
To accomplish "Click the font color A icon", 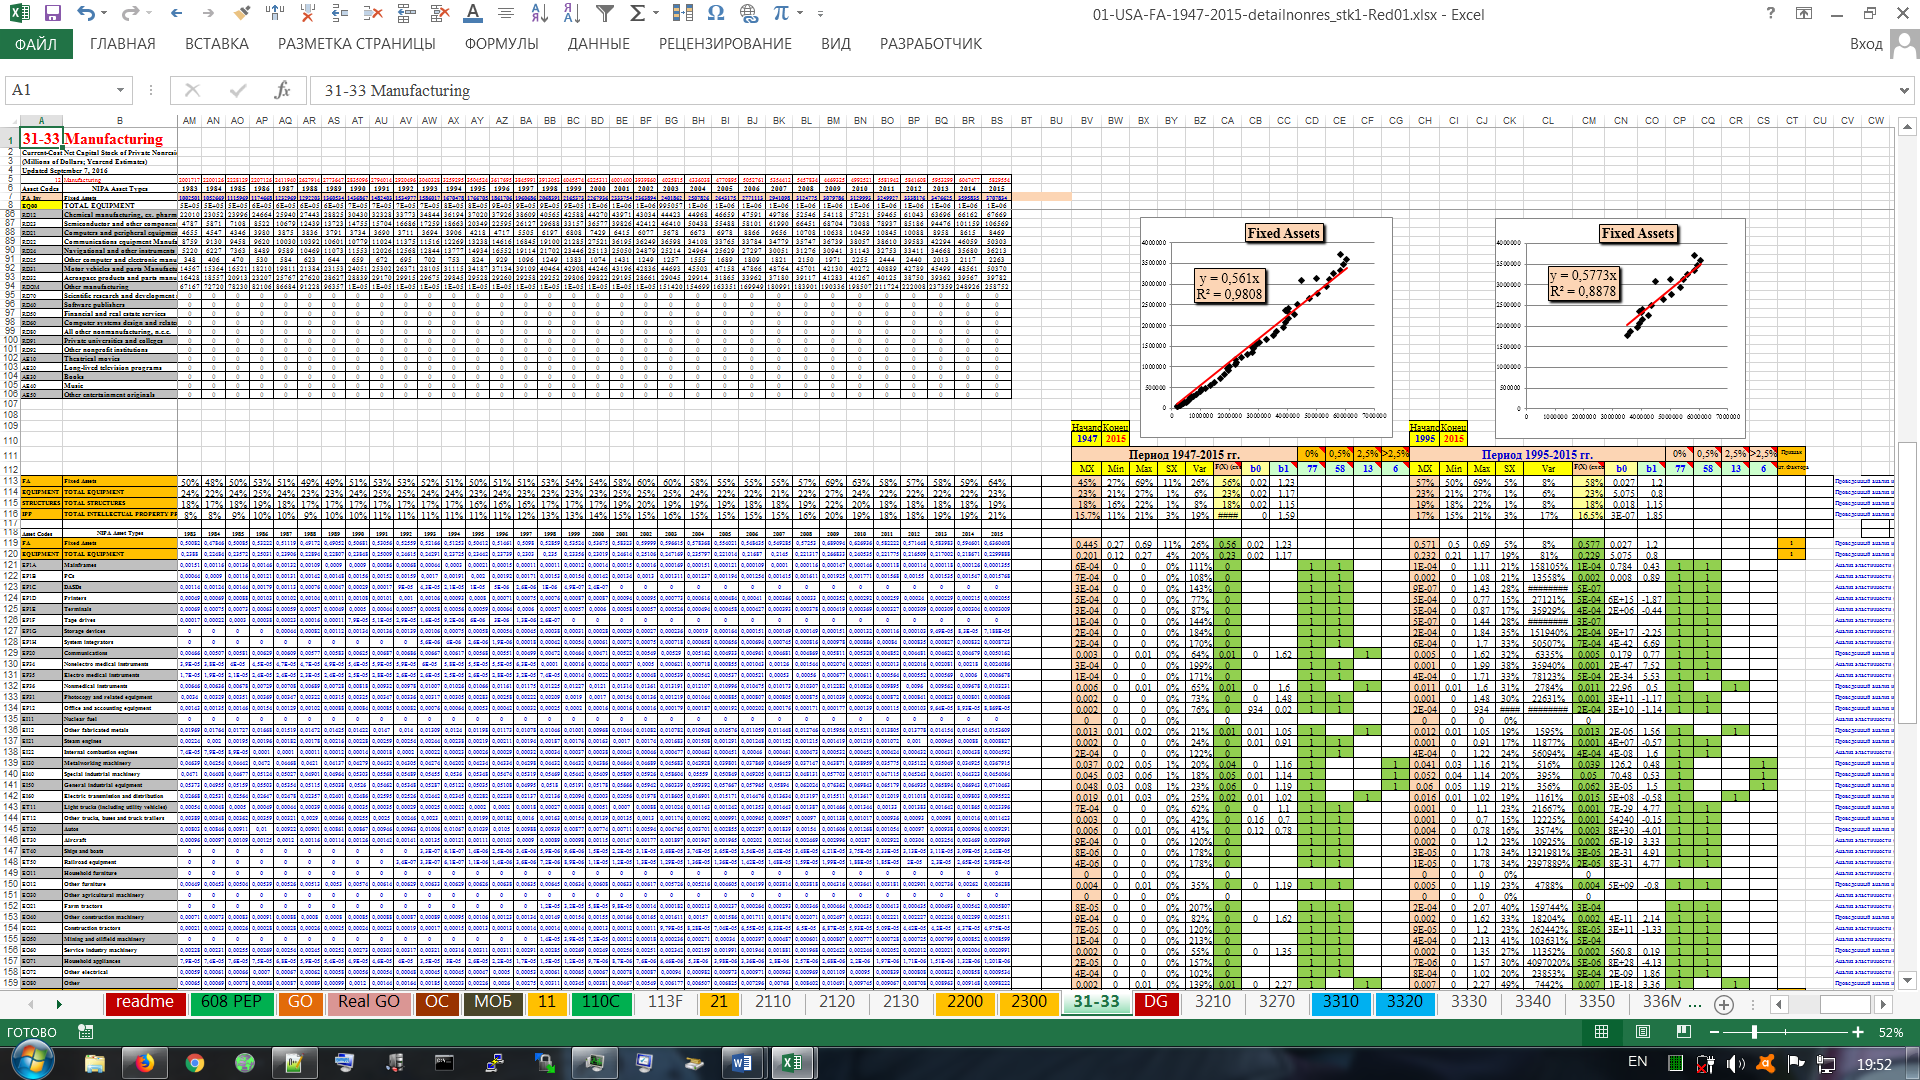I will pyautogui.click(x=473, y=14).
